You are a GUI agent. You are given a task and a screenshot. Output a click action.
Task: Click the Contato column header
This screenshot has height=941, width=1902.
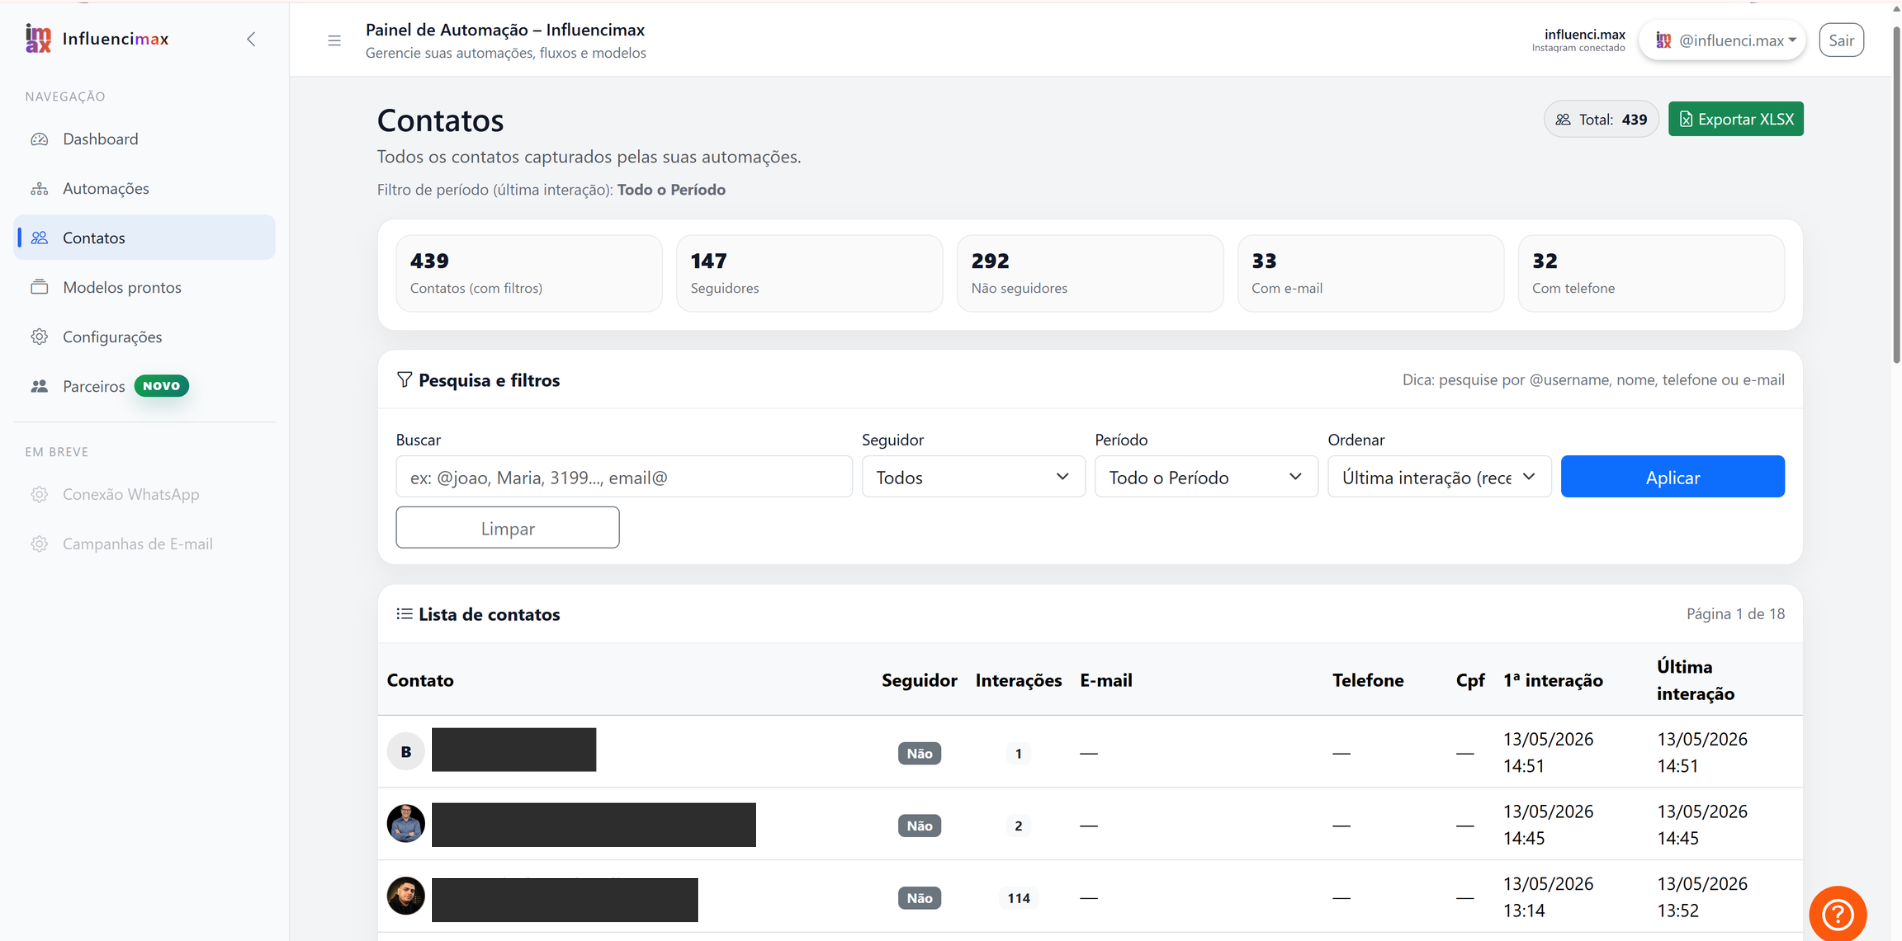[420, 680]
